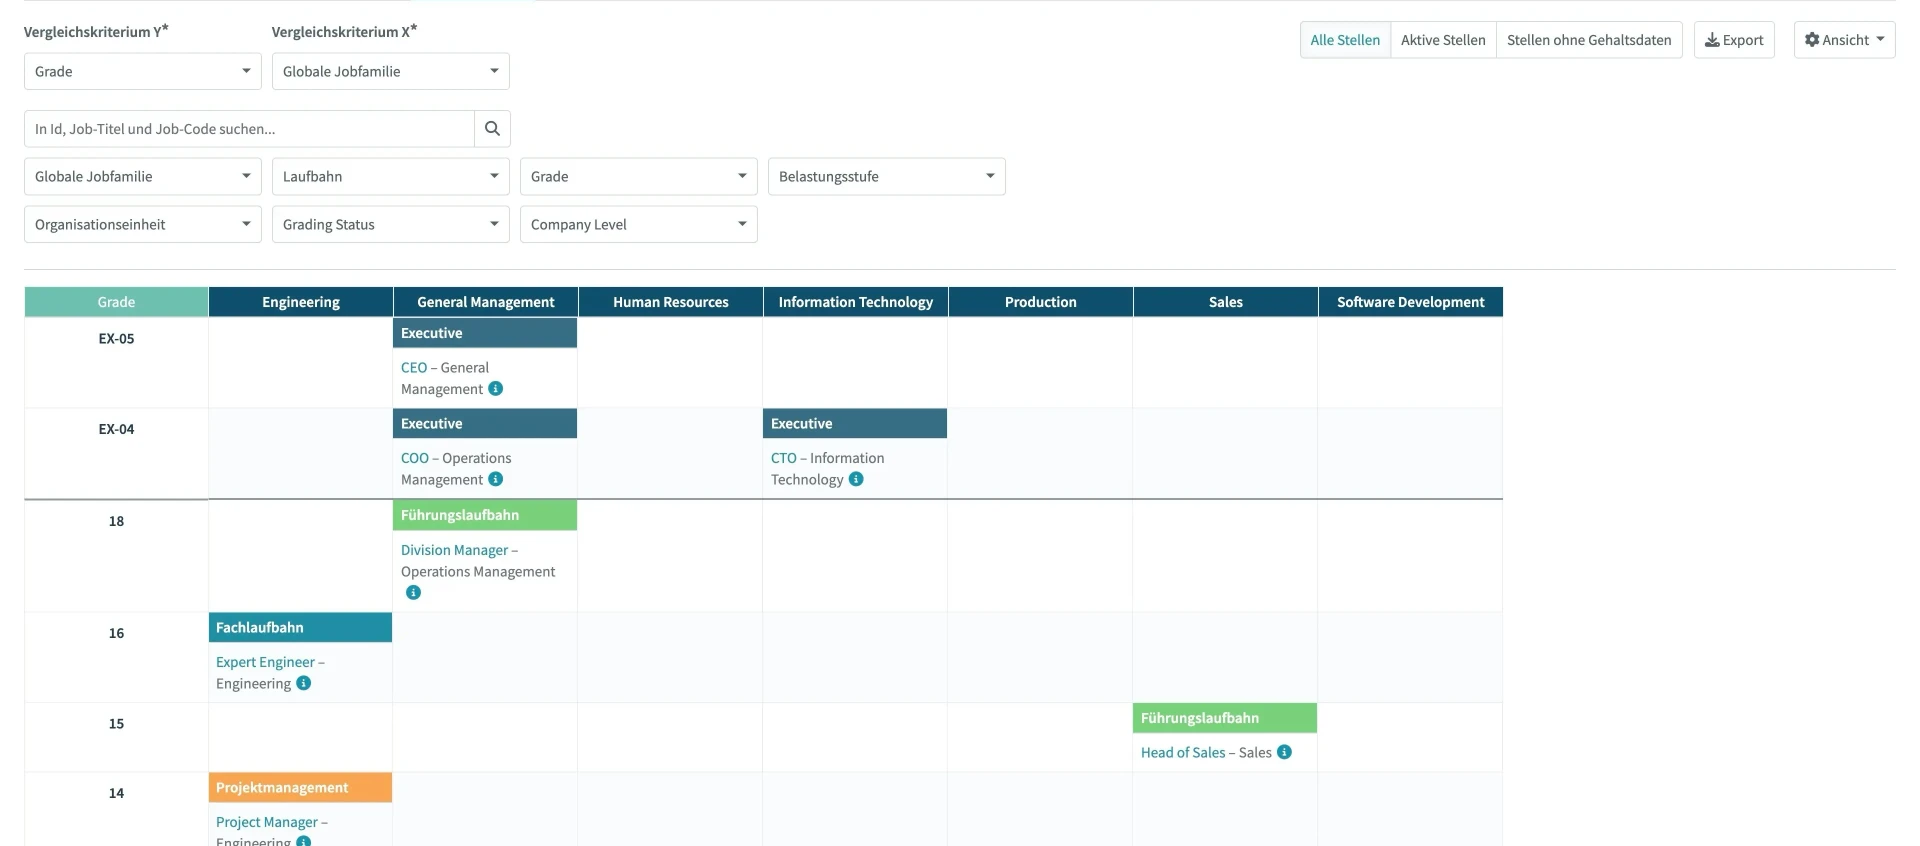Click the Executive band above CTO
The image size is (1920, 846).
855,424
